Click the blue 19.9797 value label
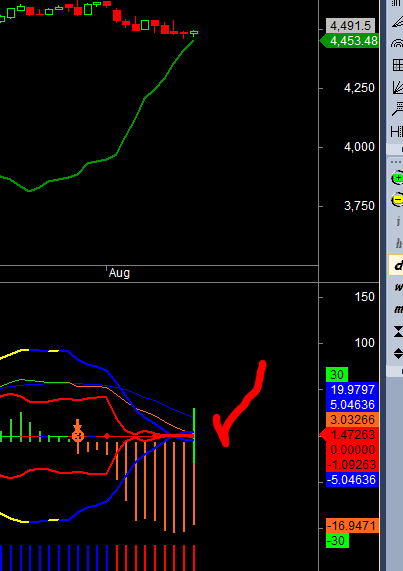This screenshot has width=403, height=571. (x=352, y=390)
